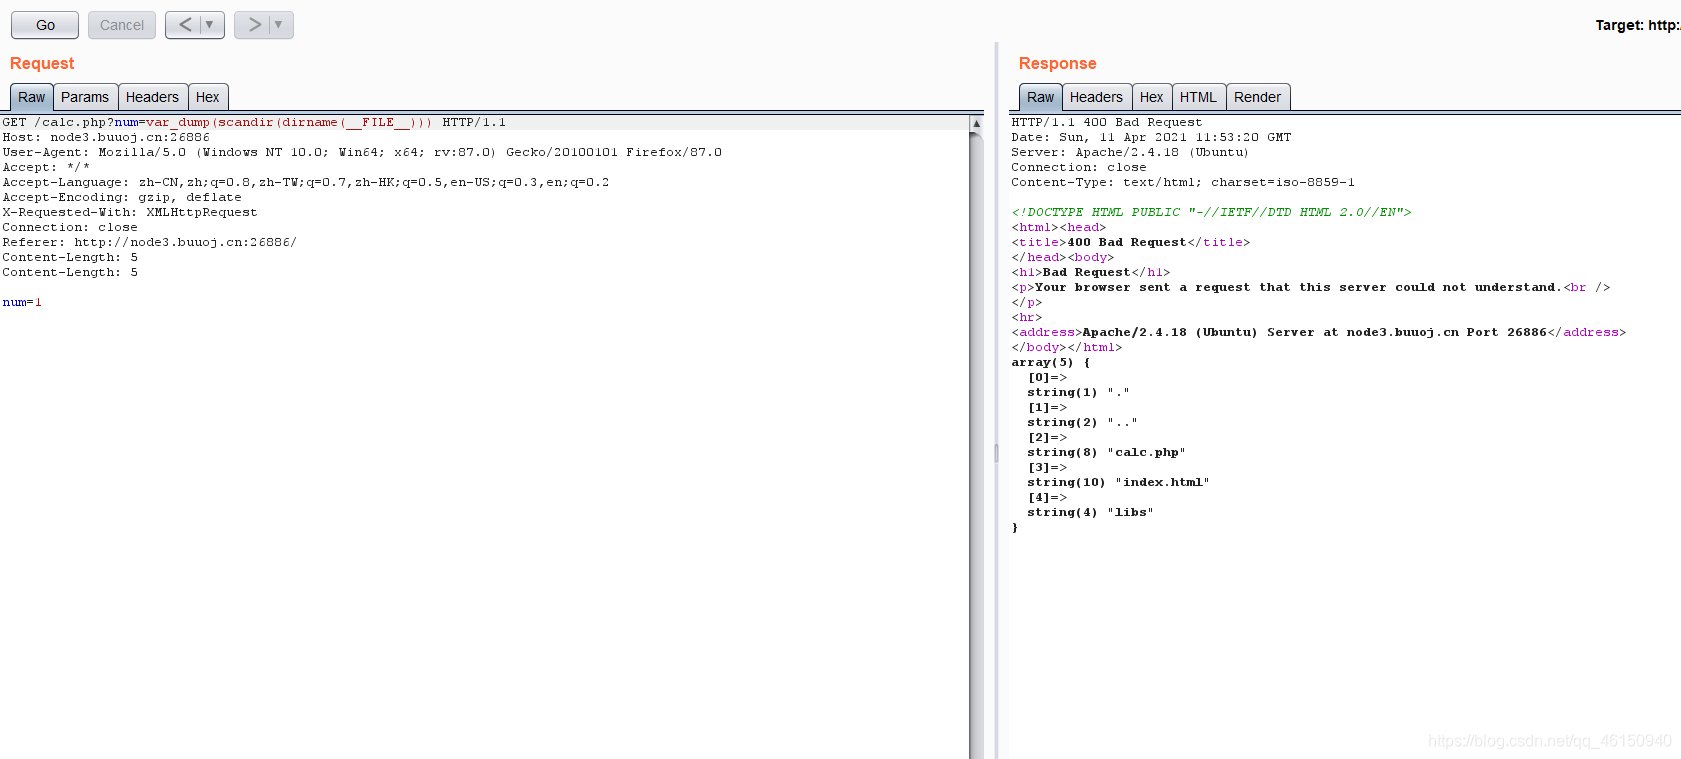
Task: Select the Response Raw tab
Action: pos(1041,97)
